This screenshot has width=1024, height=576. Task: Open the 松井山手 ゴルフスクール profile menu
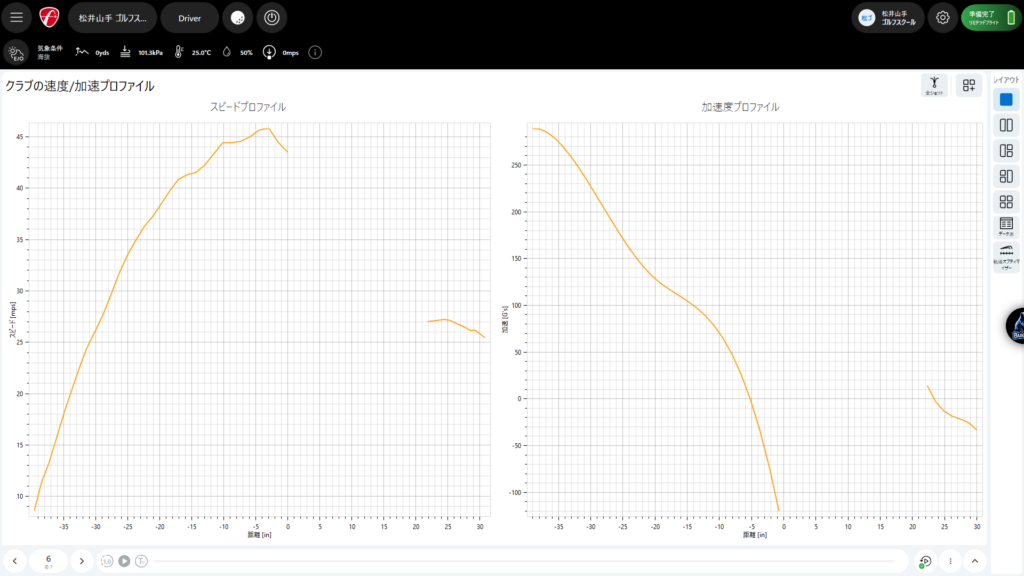click(887, 18)
